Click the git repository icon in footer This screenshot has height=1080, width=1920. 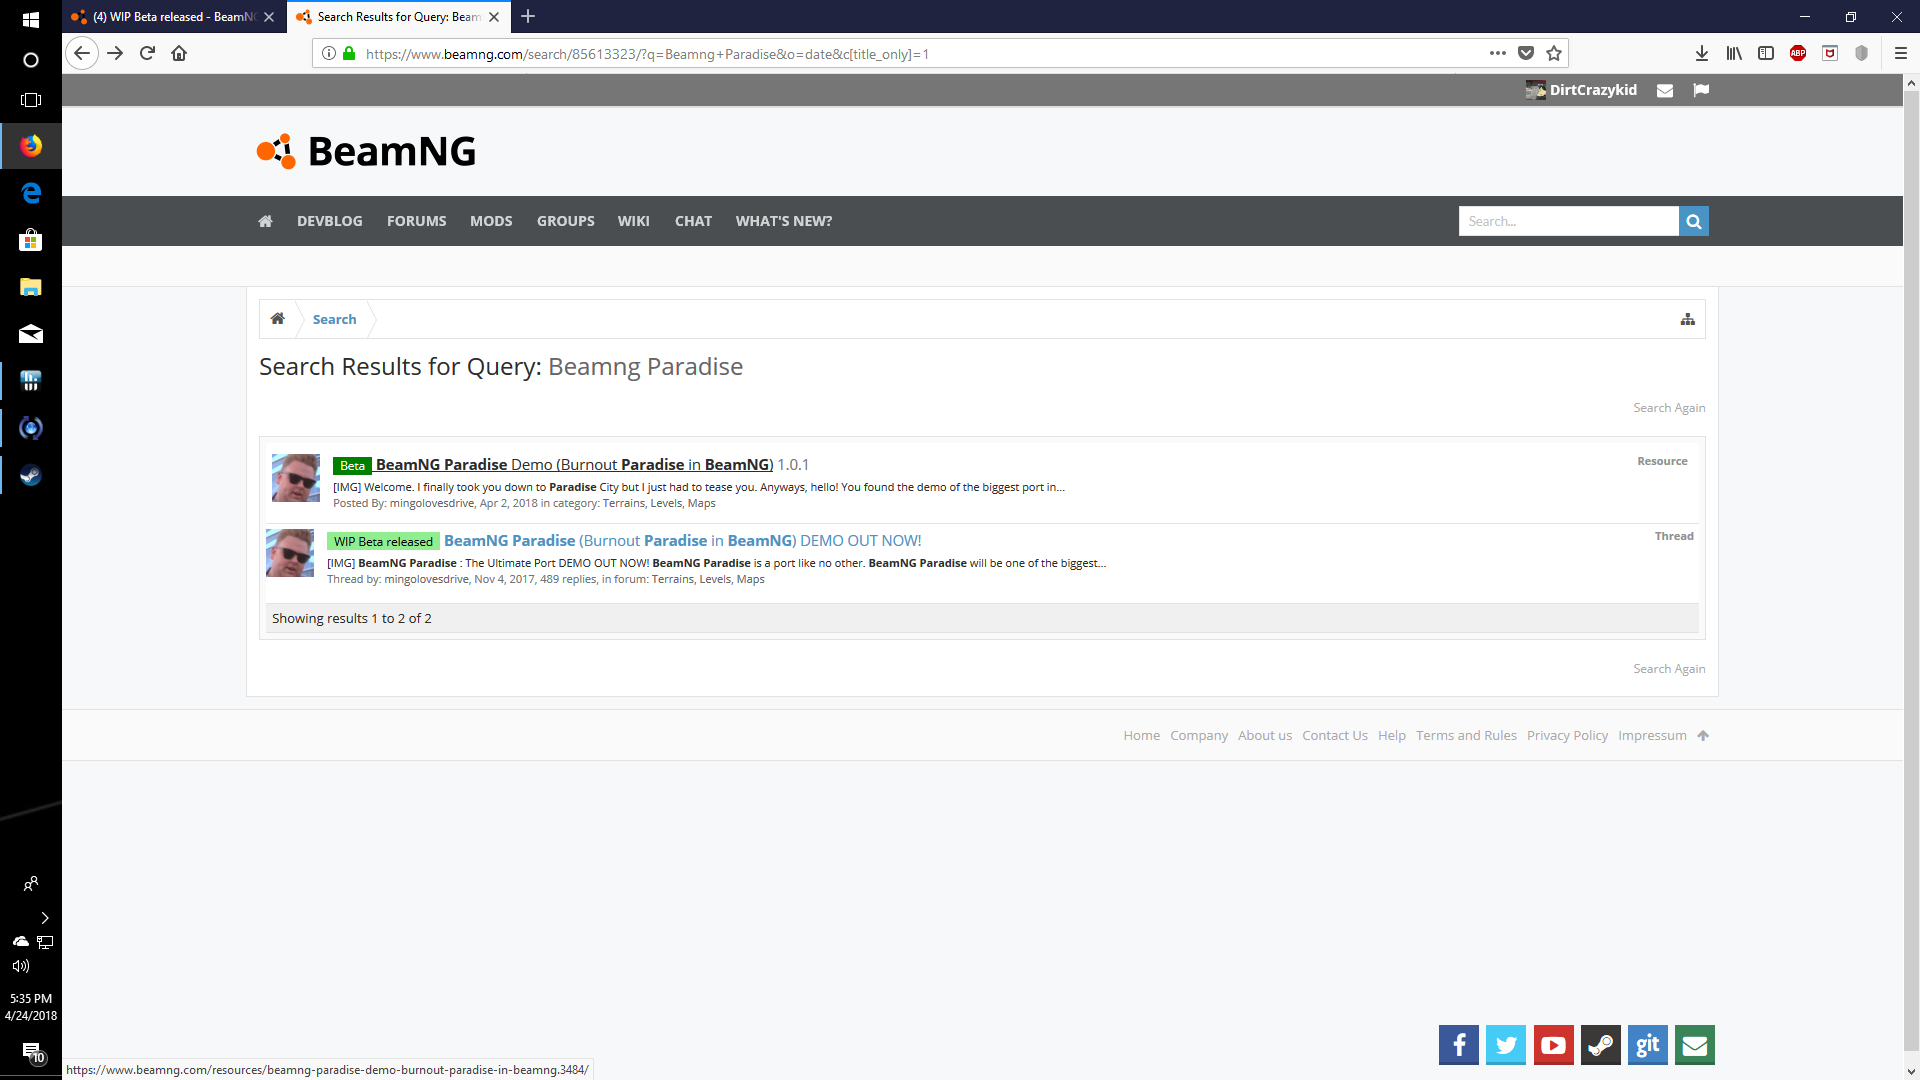1647,1045
